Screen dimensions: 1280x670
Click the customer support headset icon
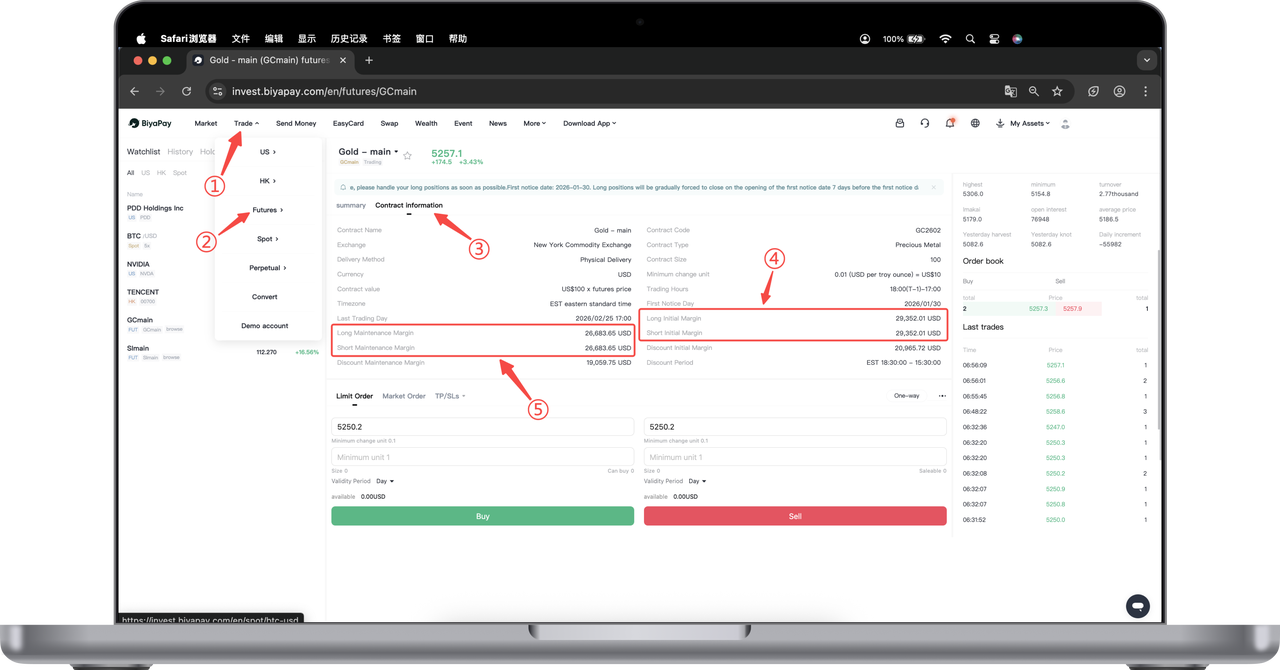click(x=924, y=123)
